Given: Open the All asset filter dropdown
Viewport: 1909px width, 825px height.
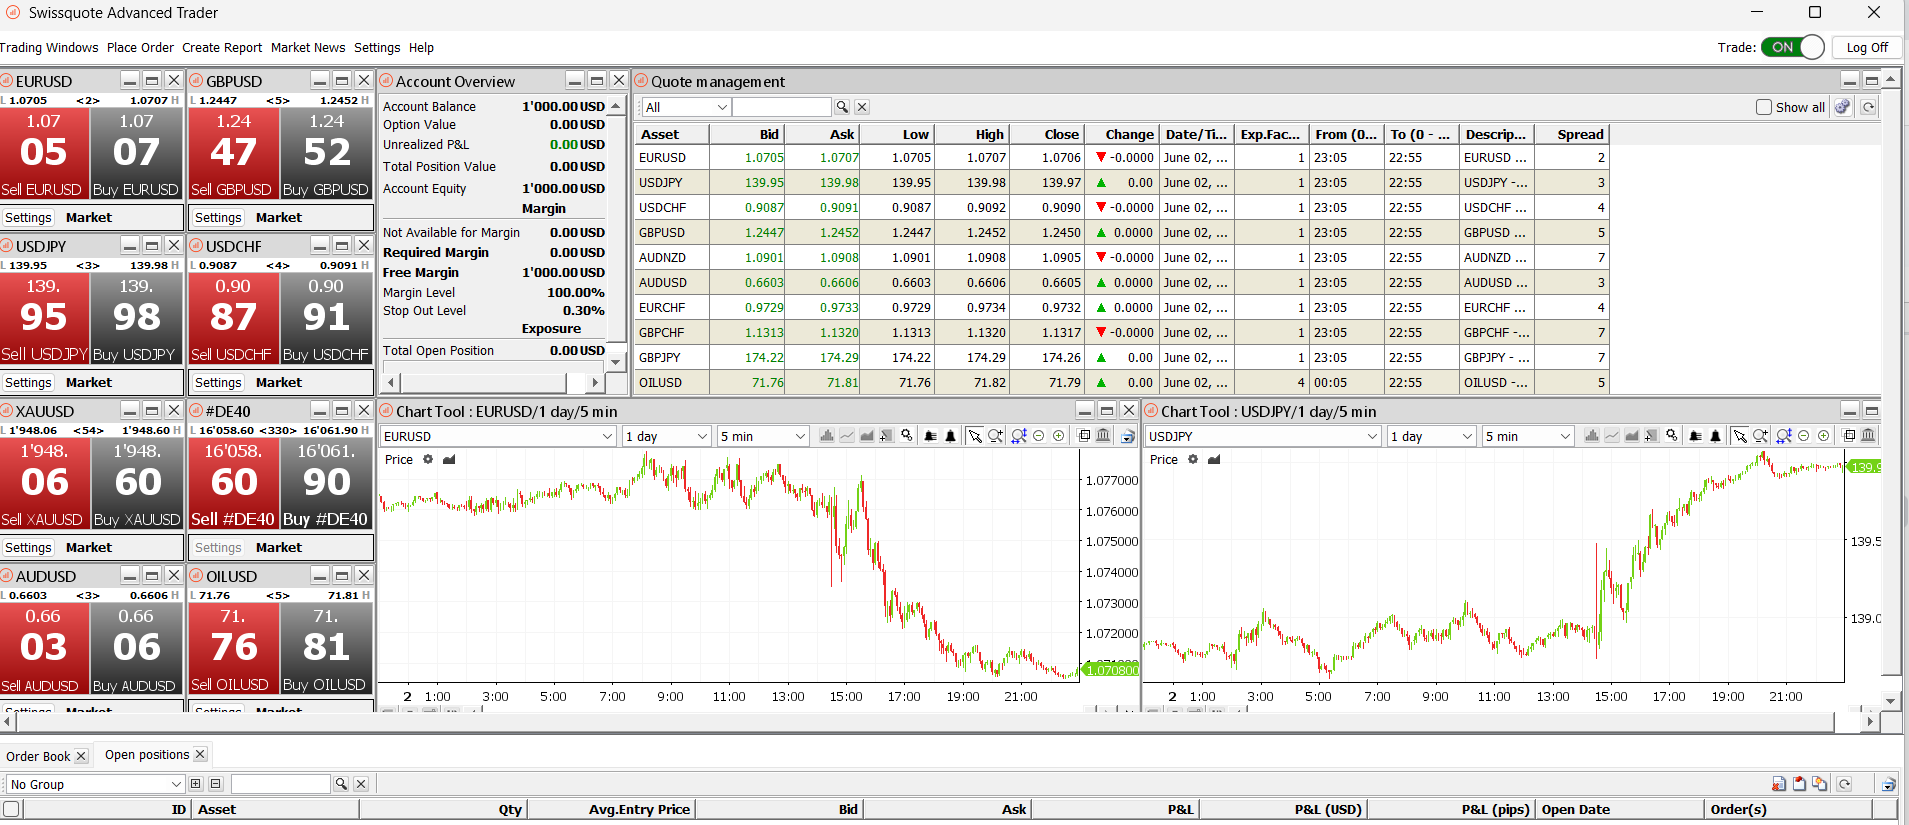Looking at the screenshot, I should point(686,107).
